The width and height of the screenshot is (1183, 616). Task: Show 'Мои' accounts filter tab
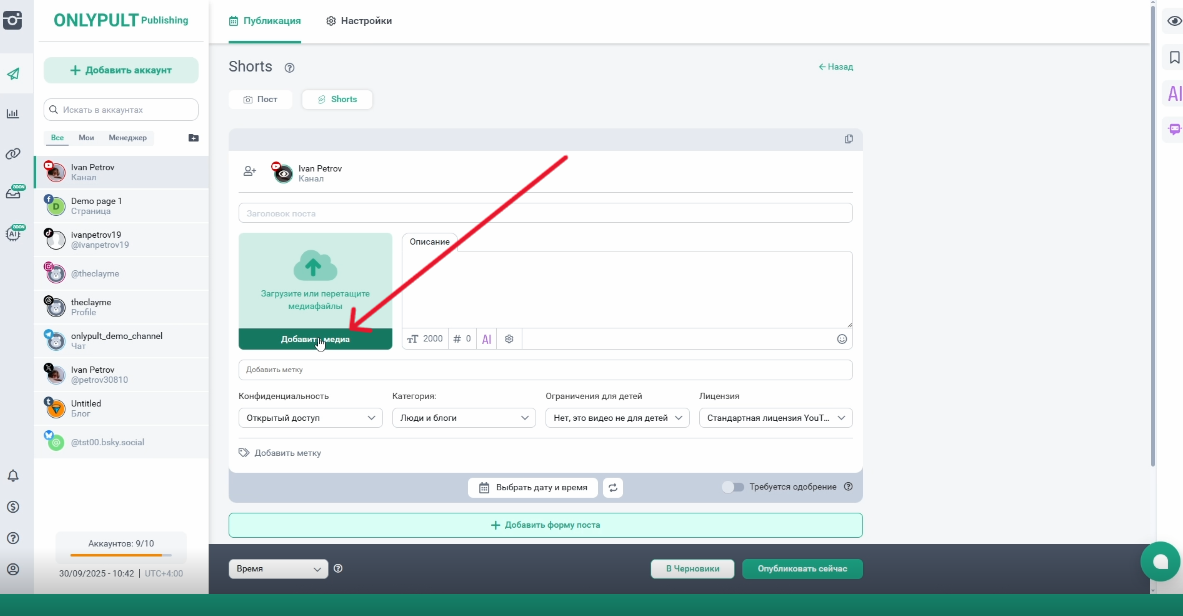[x=86, y=138]
